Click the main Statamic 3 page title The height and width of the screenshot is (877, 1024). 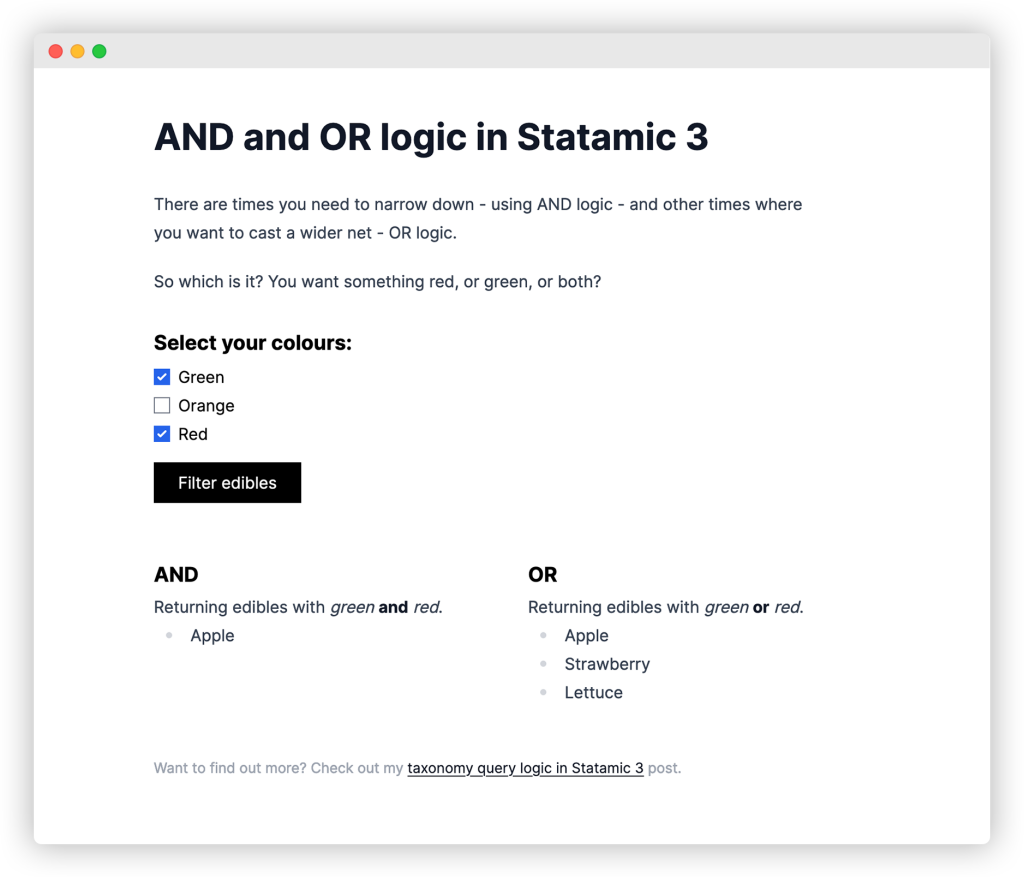pos(431,137)
